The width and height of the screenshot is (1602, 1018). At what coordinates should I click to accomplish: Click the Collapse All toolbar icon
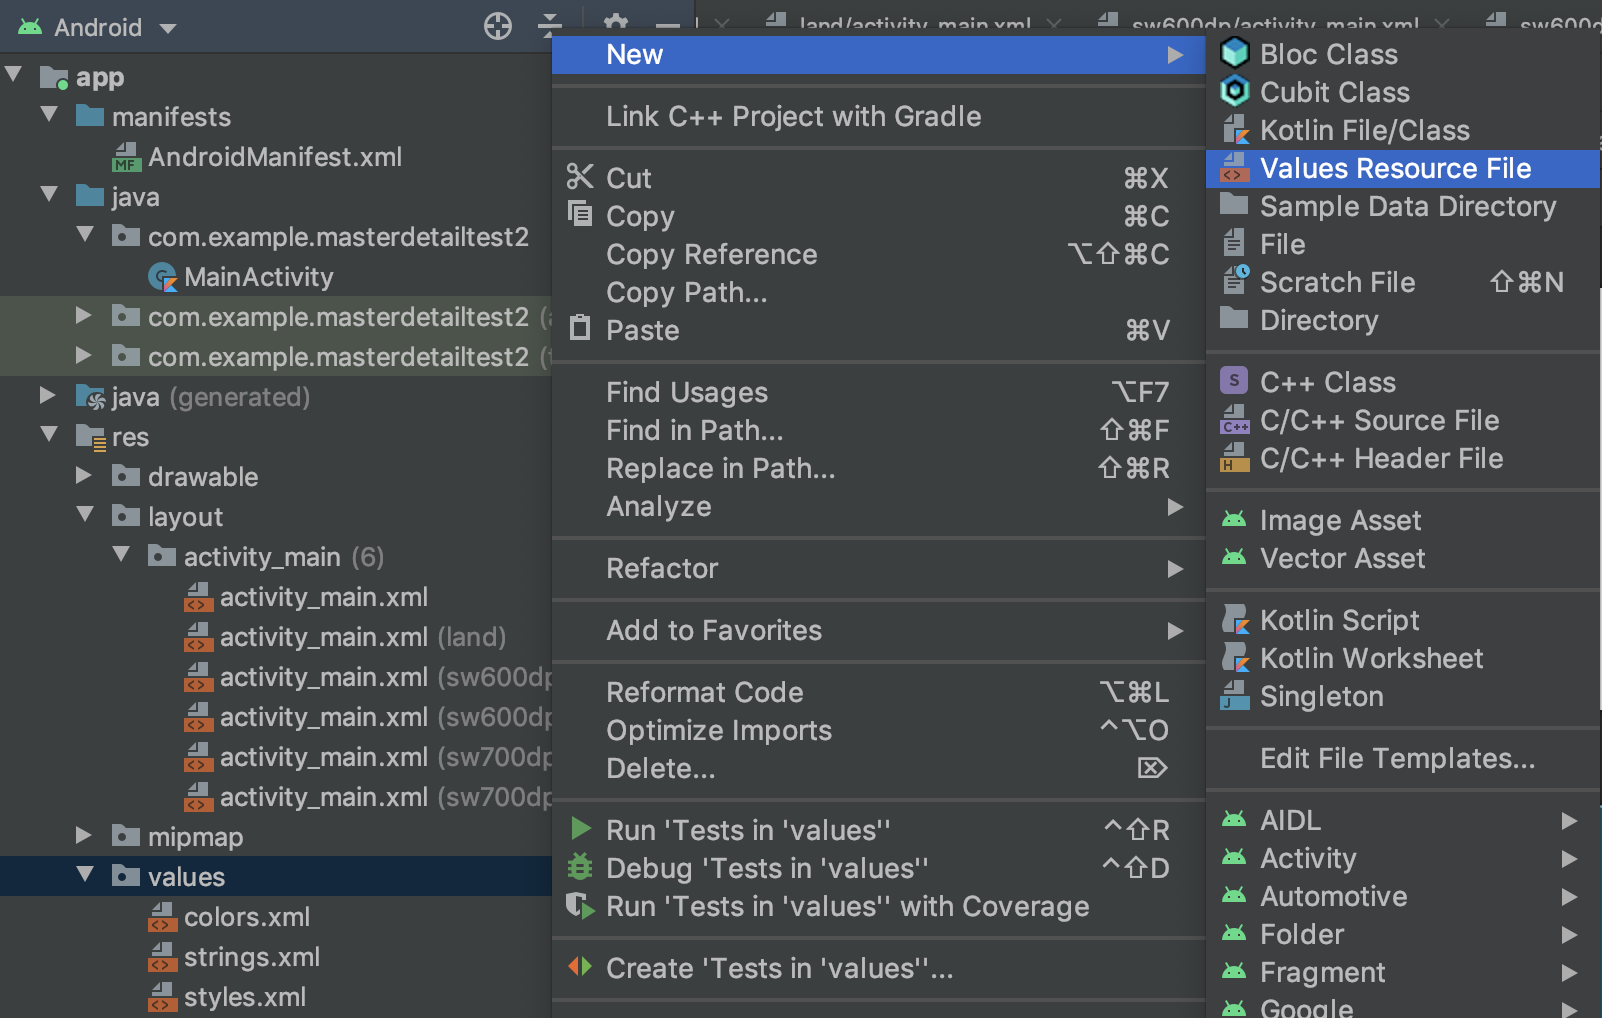(550, 25)
